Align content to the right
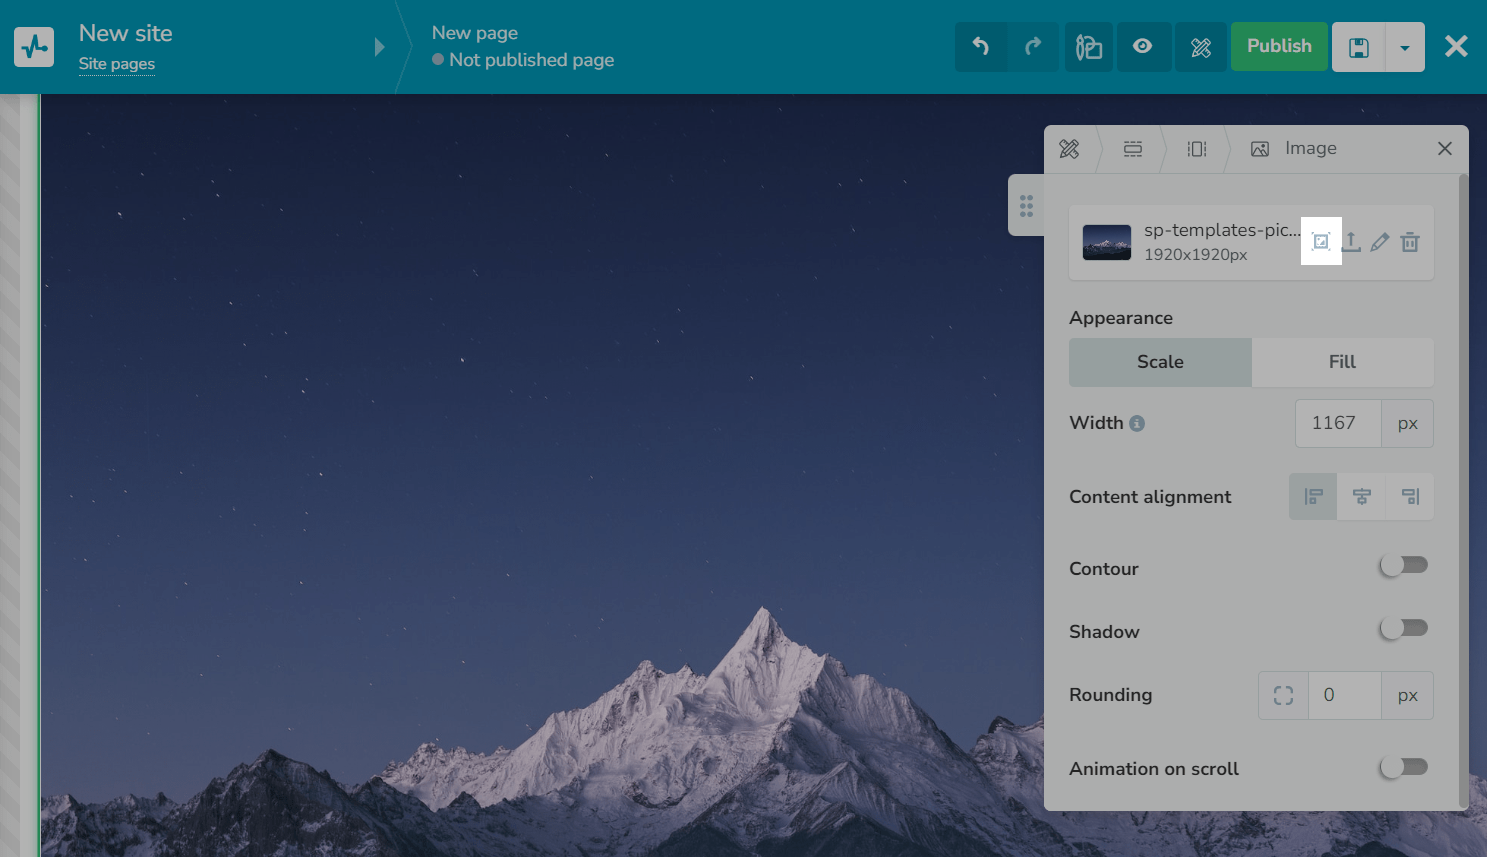Viewport: 1487px width, 857px height. (x=1410, y=497)
